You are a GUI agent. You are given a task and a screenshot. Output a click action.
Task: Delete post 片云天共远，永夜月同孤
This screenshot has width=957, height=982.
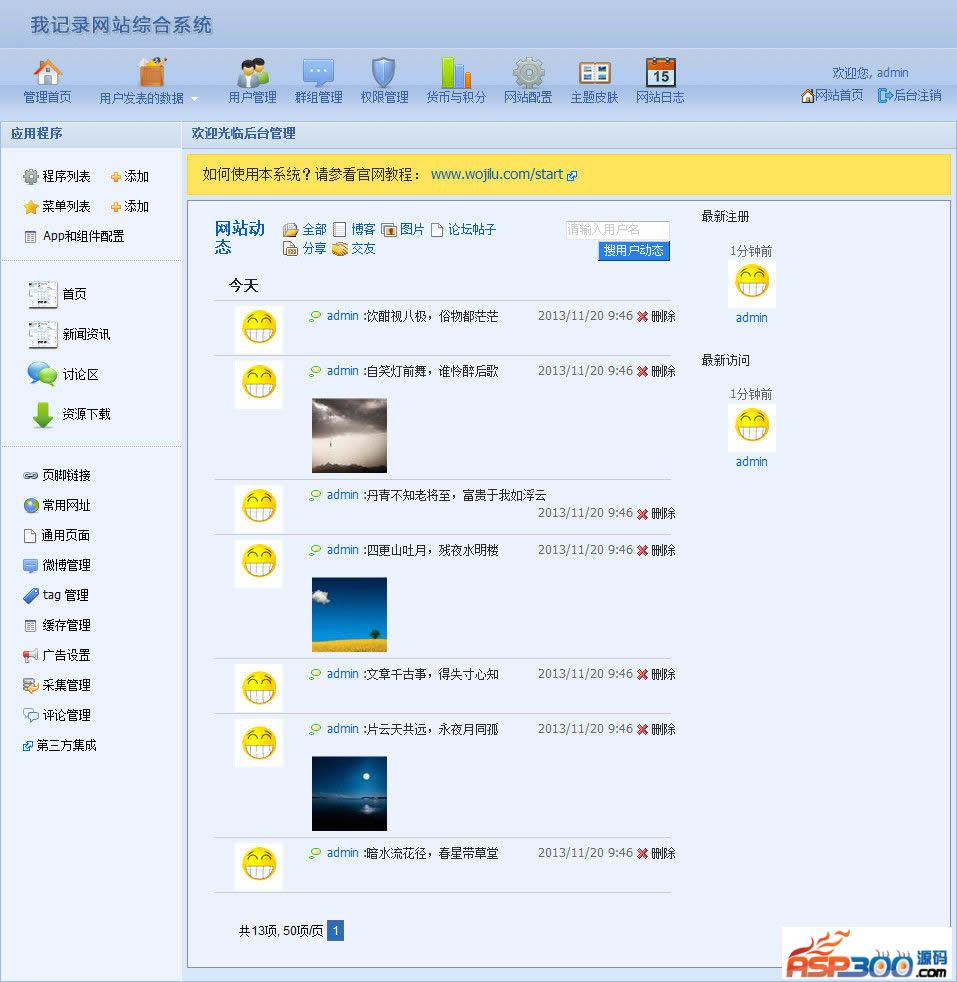(656, 730)
